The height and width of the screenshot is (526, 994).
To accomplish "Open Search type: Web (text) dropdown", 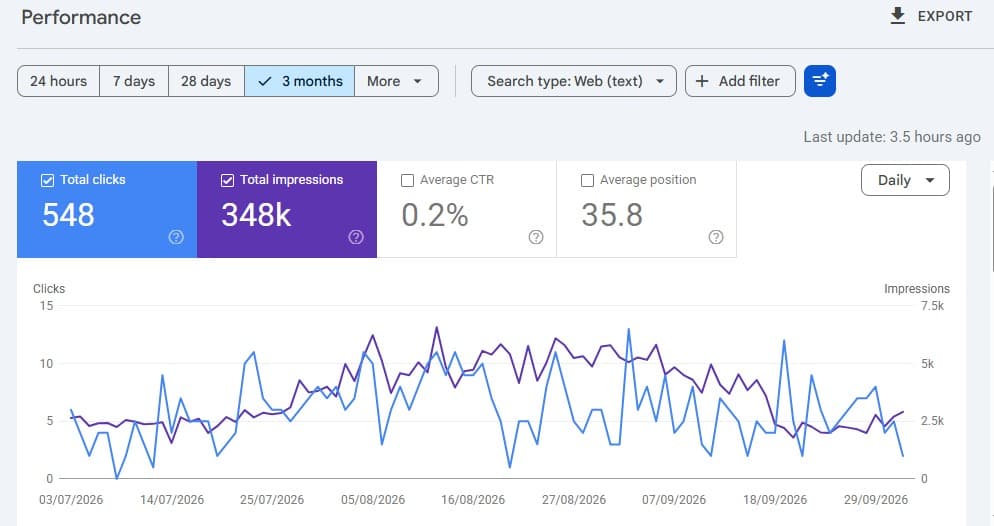I will [x=574, y=81].
